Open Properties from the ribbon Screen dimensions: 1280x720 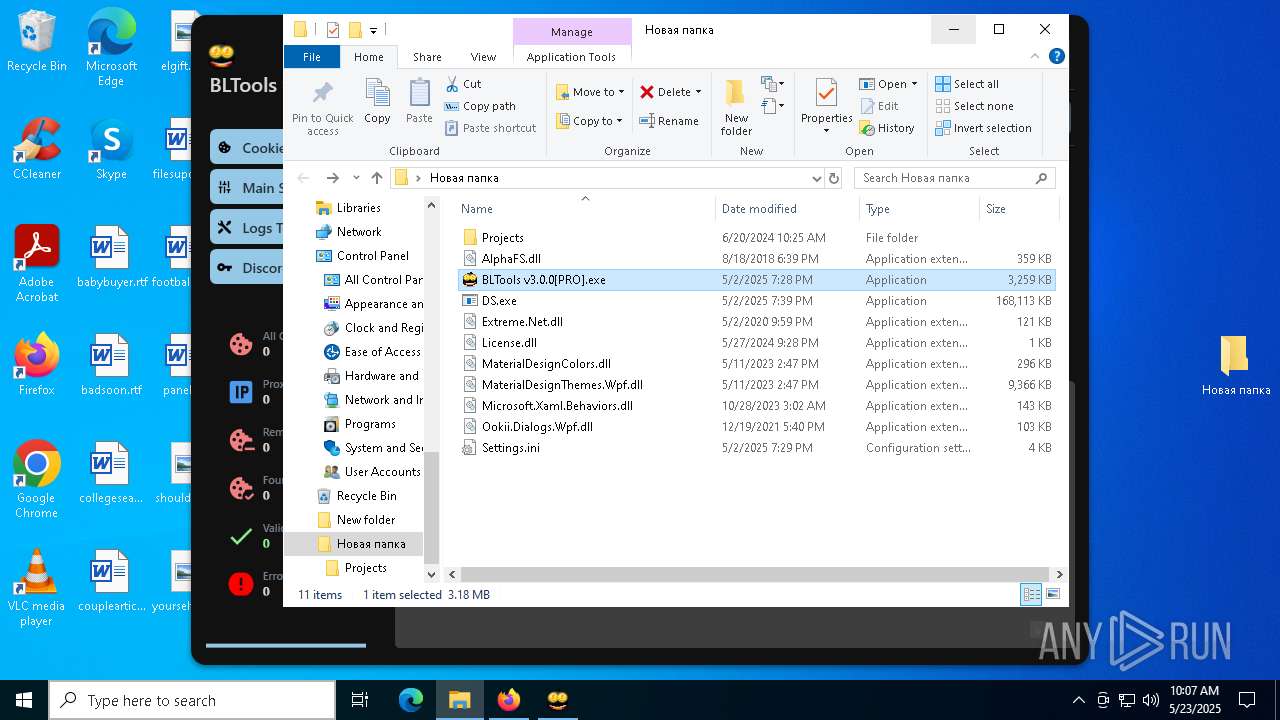tap(826, 106)
